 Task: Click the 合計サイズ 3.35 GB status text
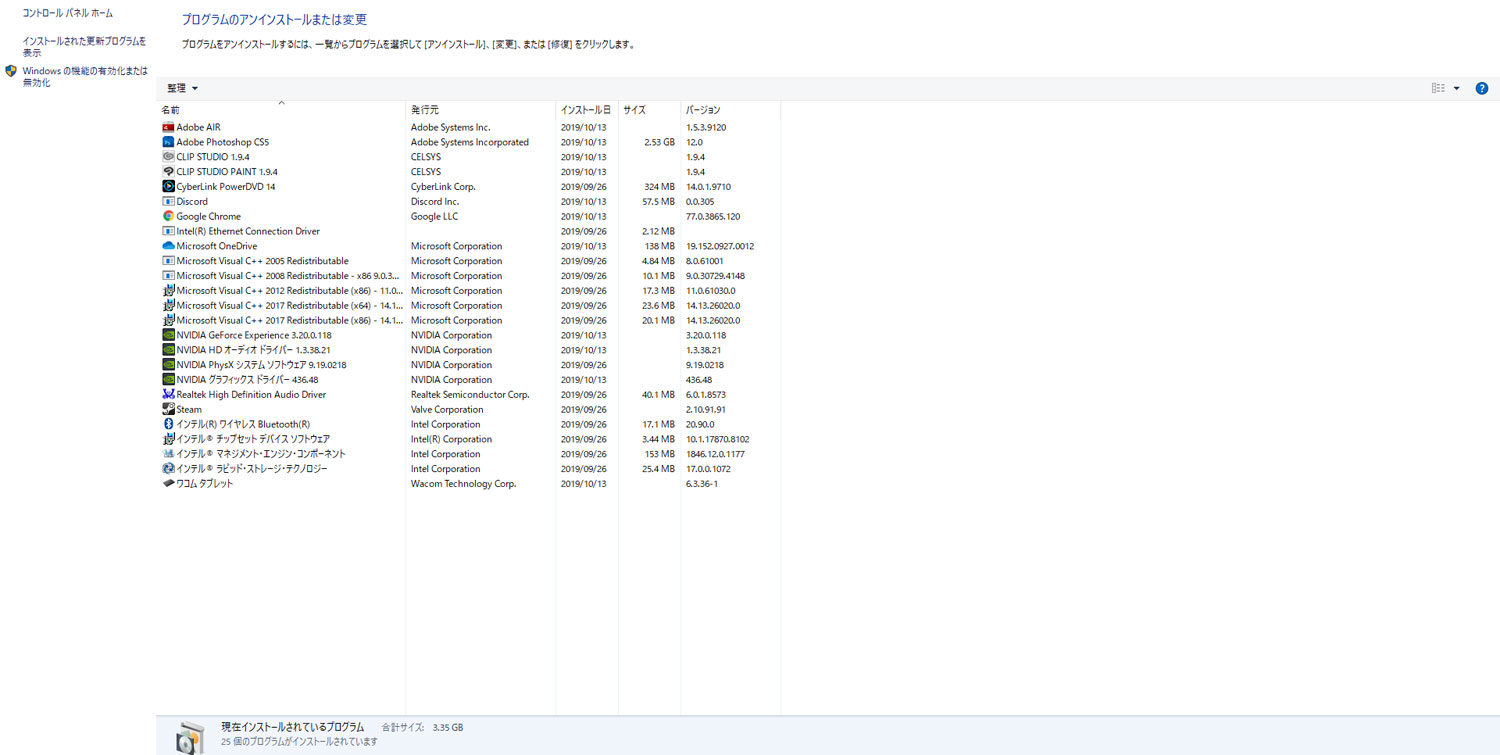pos(423,727)
